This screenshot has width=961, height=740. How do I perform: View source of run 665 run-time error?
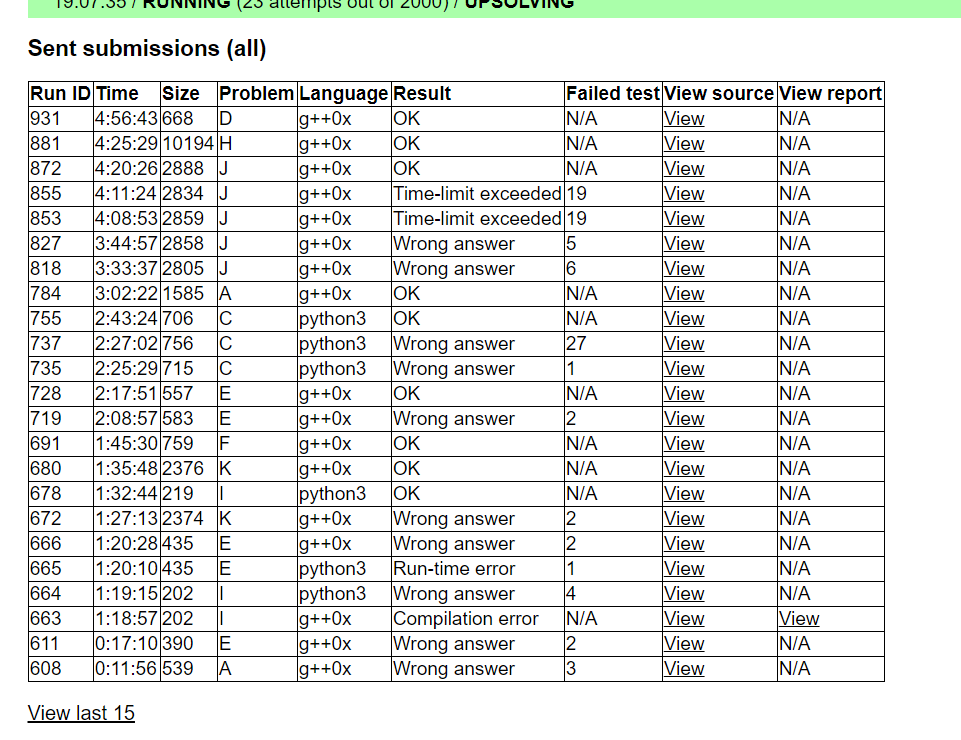click(684, 569)
